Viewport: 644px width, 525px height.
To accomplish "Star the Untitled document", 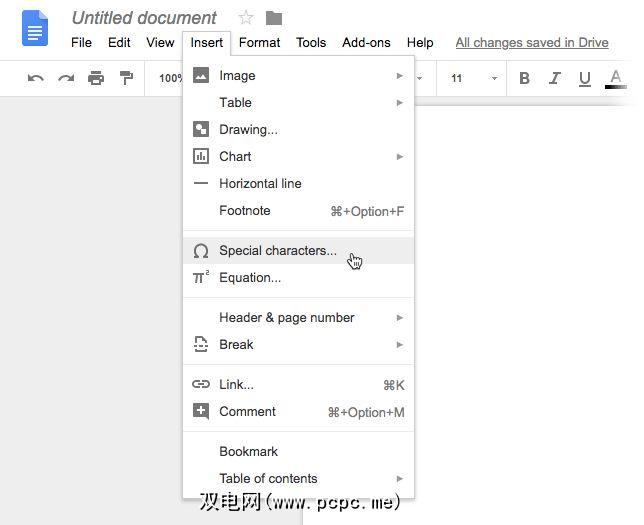I will [246, 18].
